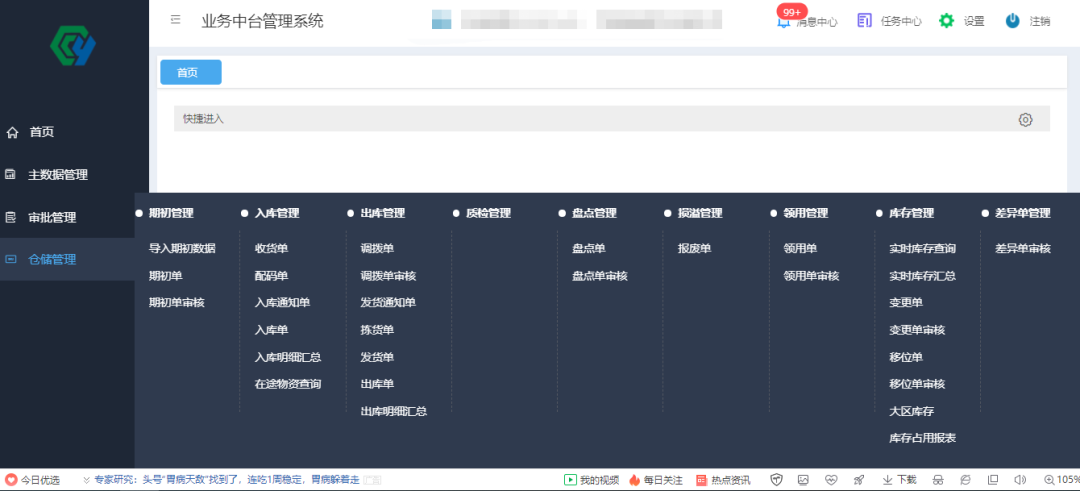
Task: Open 领用单 entry
Action: tap(800, 249)
